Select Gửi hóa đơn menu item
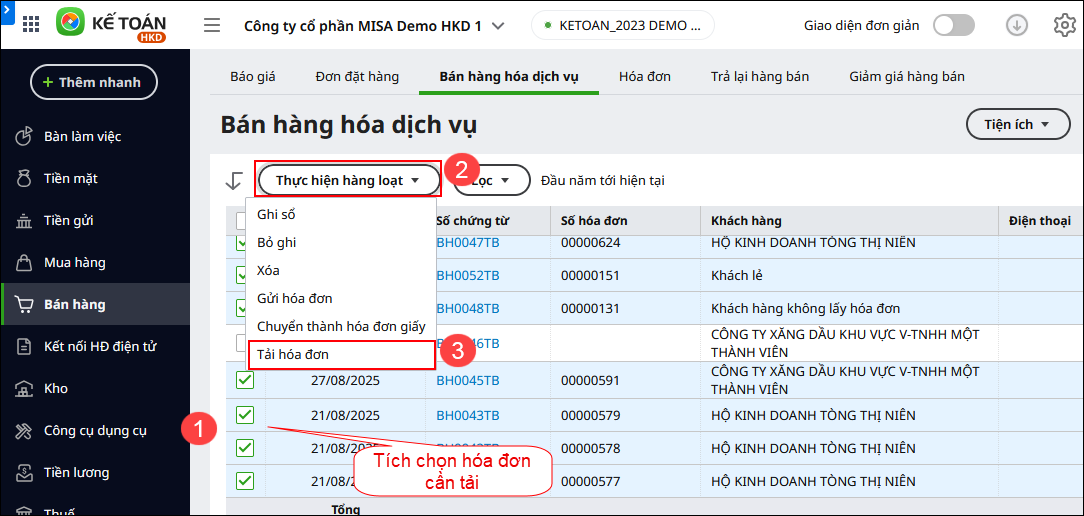Viewport: 1084px width, 516px height. pyautogui.click(x=295, y=298)
